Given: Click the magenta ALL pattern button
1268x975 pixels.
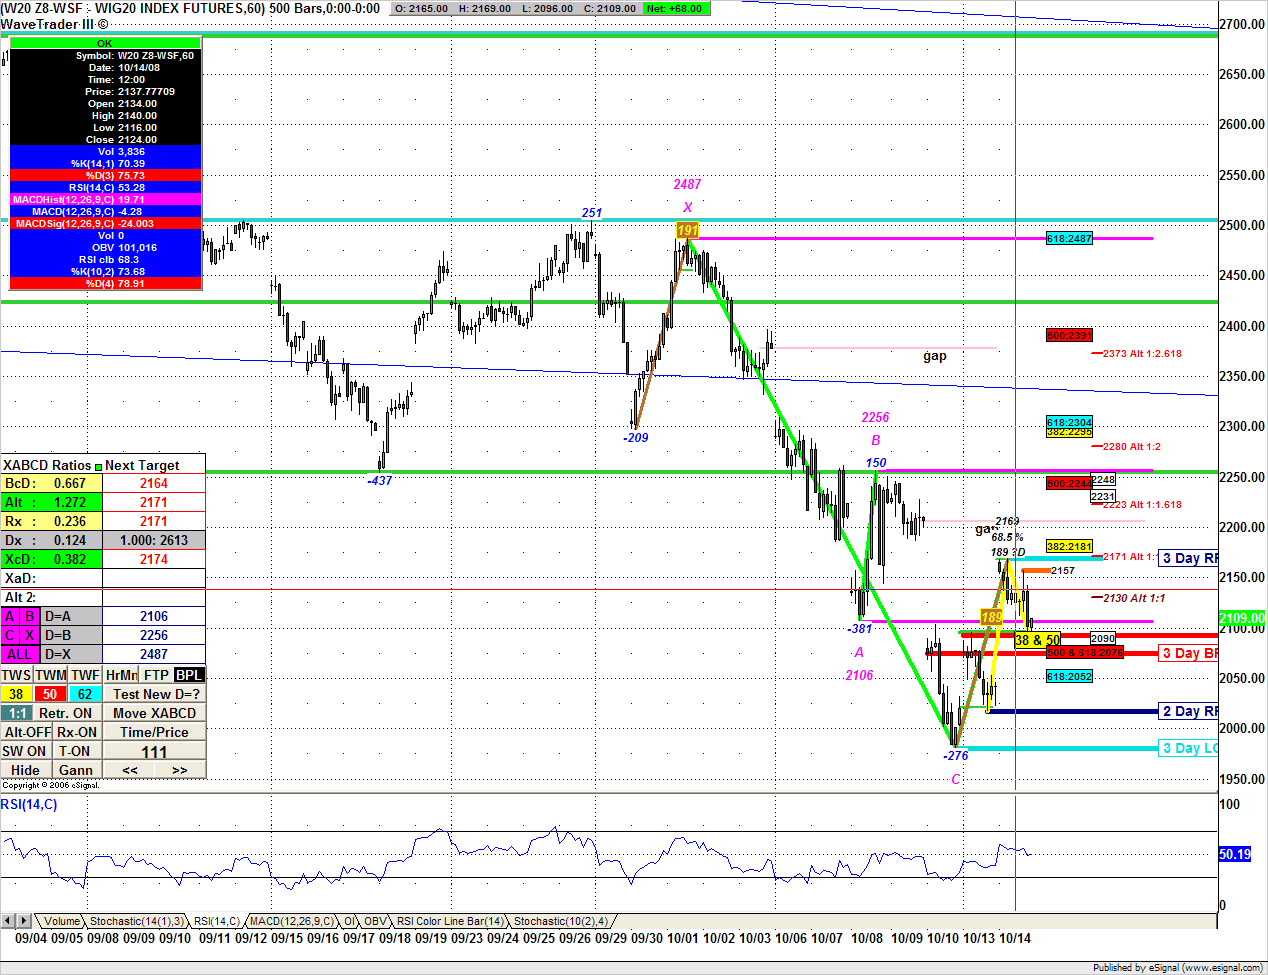Looking at the screenshot, I should point(20,654).
